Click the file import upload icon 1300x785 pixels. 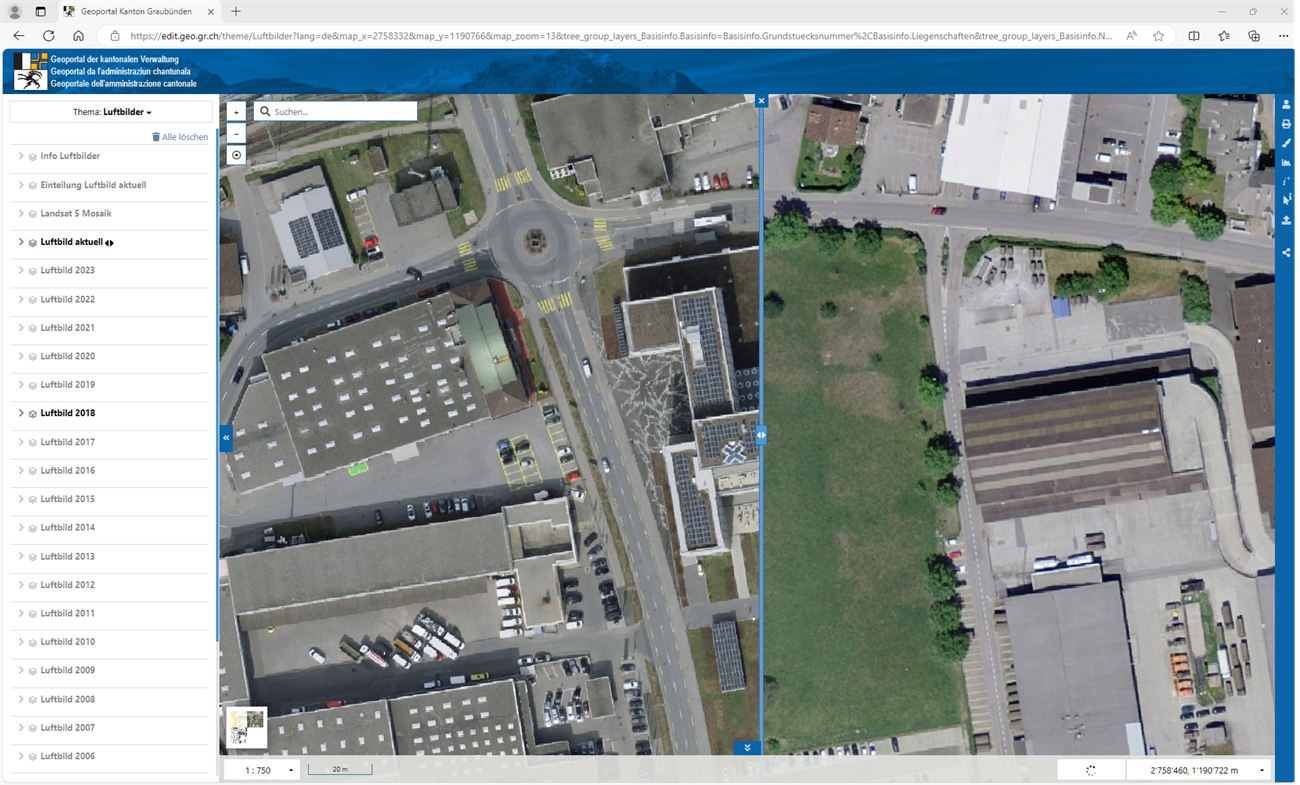(1286, 220)
